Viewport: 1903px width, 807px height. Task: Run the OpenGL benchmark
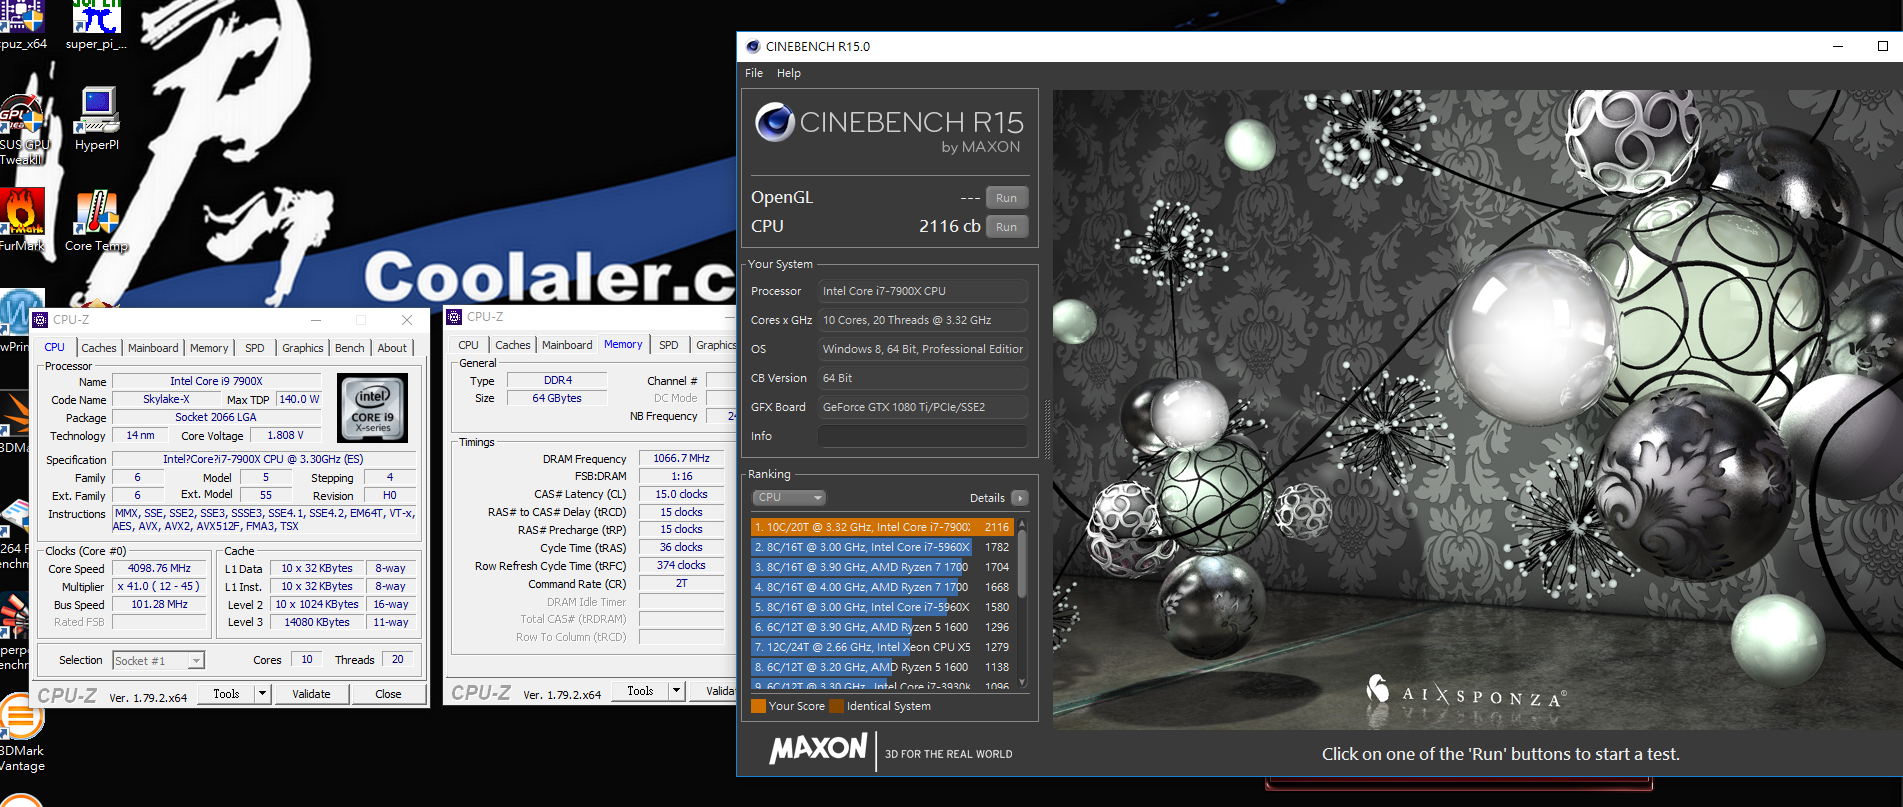1006,198
